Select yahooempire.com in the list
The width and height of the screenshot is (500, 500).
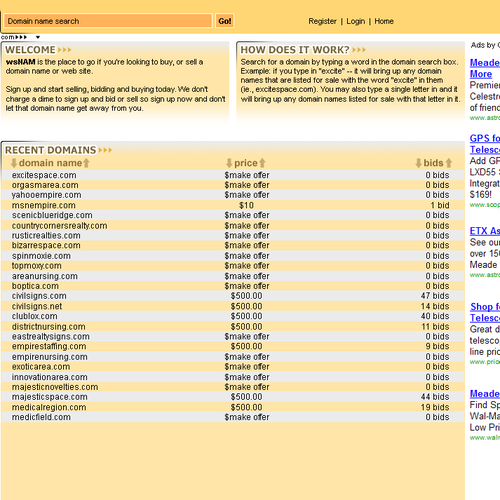[46, 195]
